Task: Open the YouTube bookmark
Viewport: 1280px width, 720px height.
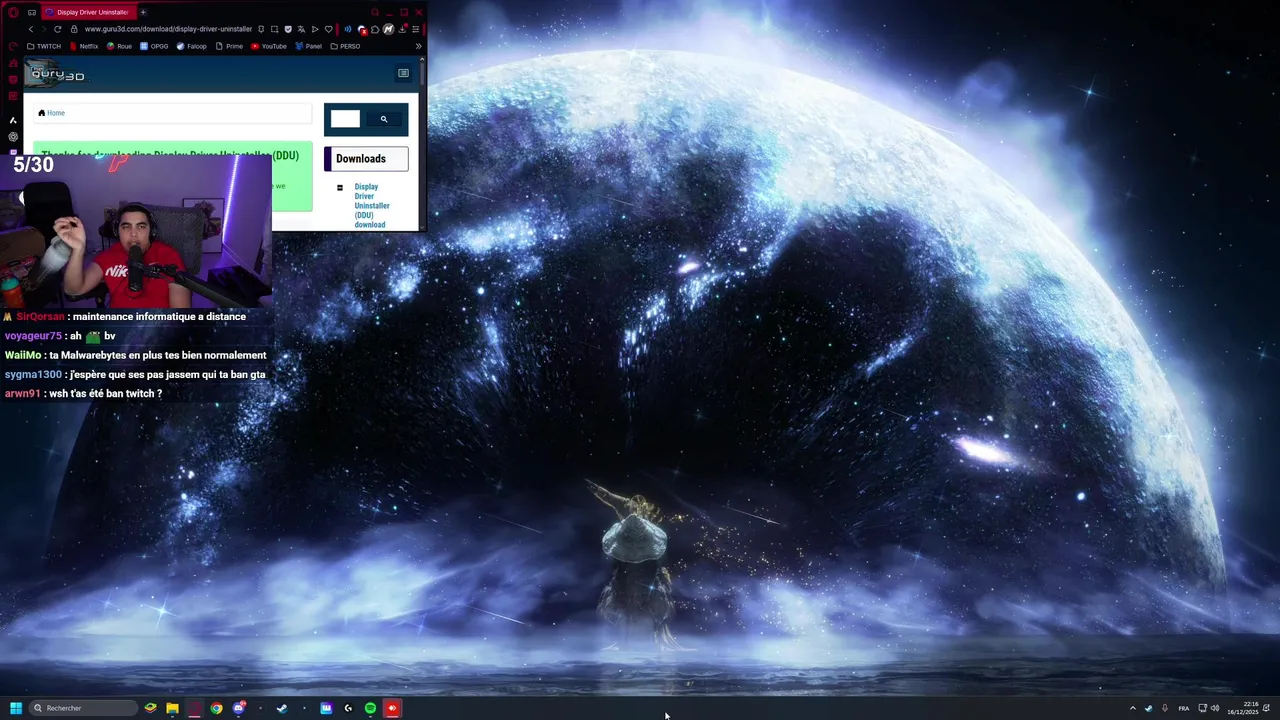Action: [x=269, y=46]
